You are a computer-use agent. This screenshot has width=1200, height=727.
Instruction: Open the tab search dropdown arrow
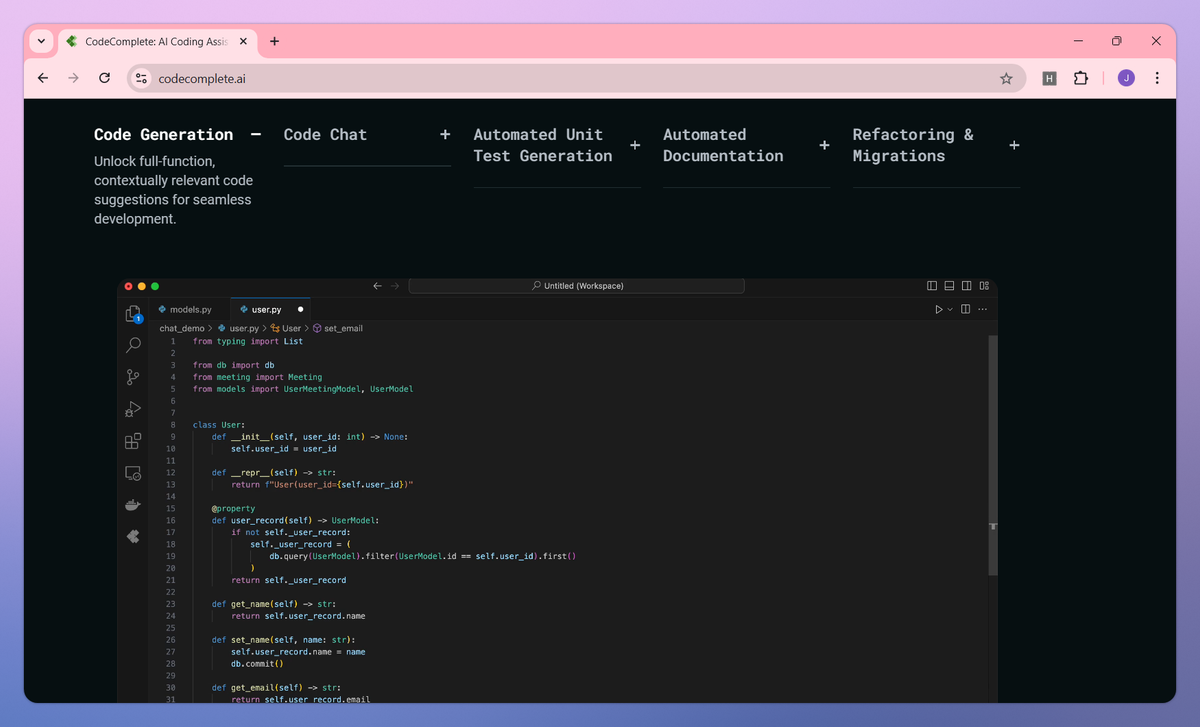tap(41, 41)
